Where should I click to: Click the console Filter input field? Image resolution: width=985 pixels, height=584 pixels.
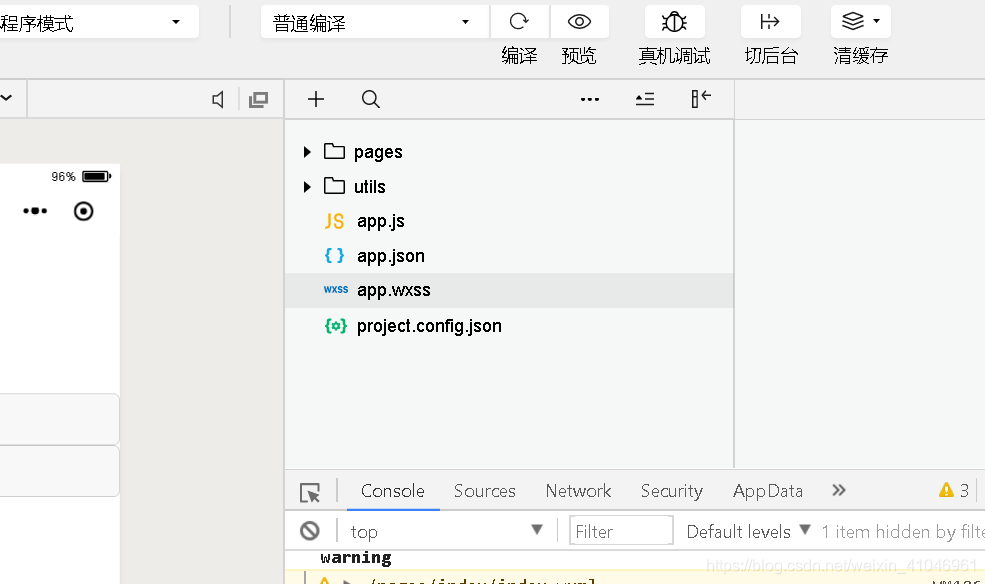(x=621, y=531)
